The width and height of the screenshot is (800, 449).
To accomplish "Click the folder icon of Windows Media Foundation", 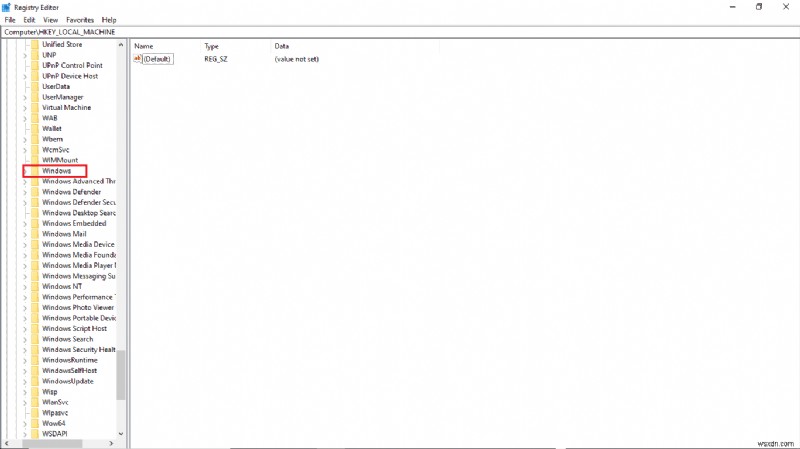I will (35, 255).
